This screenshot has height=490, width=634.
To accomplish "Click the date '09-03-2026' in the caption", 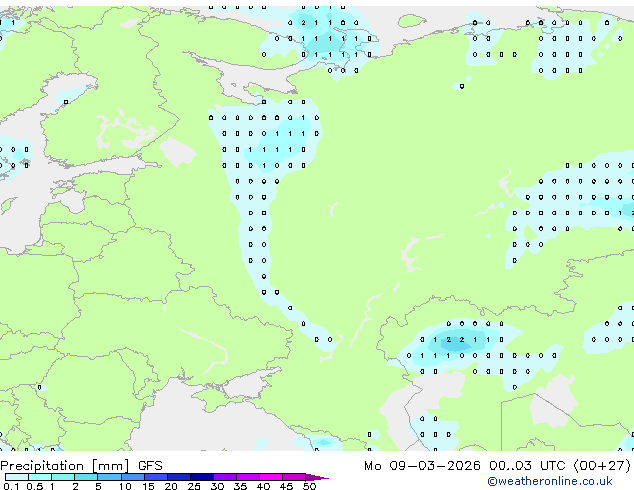I will pyautogui.click(x=435, y=466).
